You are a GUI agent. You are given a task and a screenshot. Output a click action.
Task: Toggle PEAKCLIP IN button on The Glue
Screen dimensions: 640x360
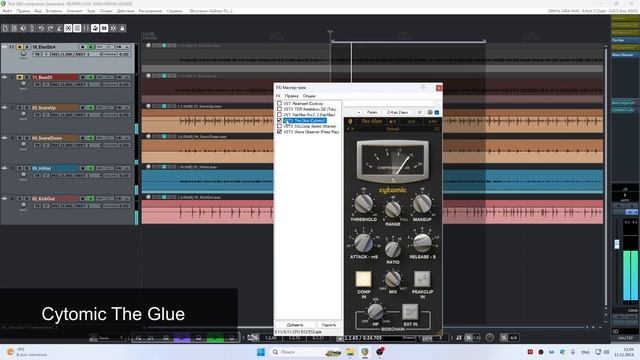422,279
